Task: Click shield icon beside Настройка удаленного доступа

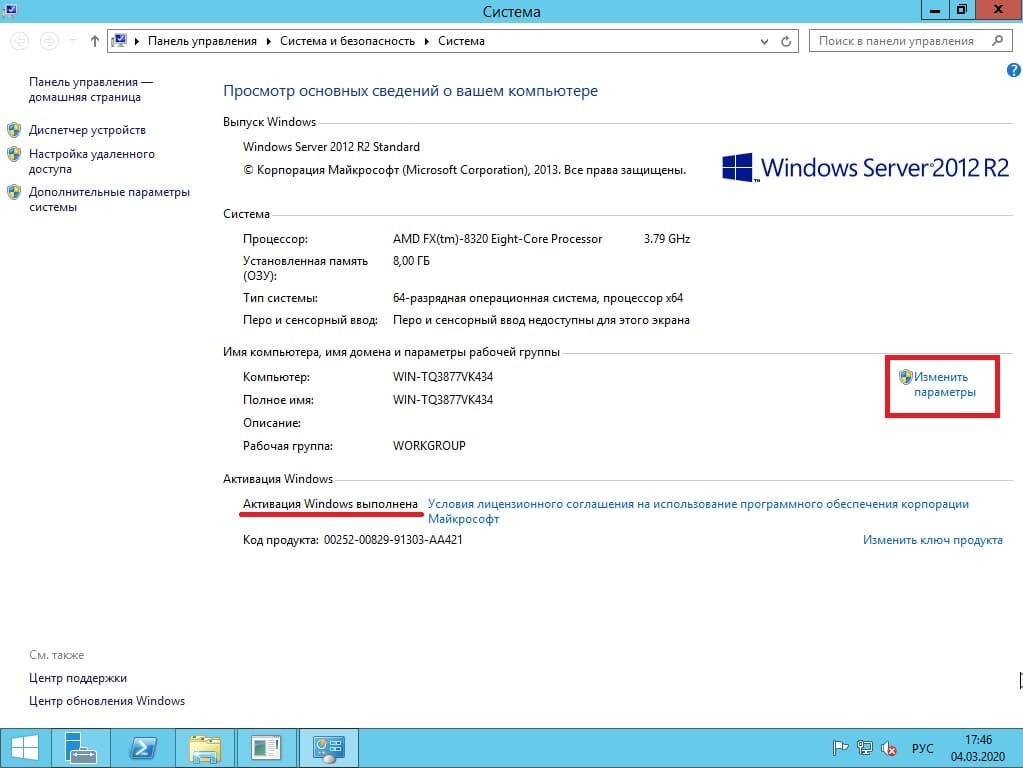Action: tap(14, 154)
